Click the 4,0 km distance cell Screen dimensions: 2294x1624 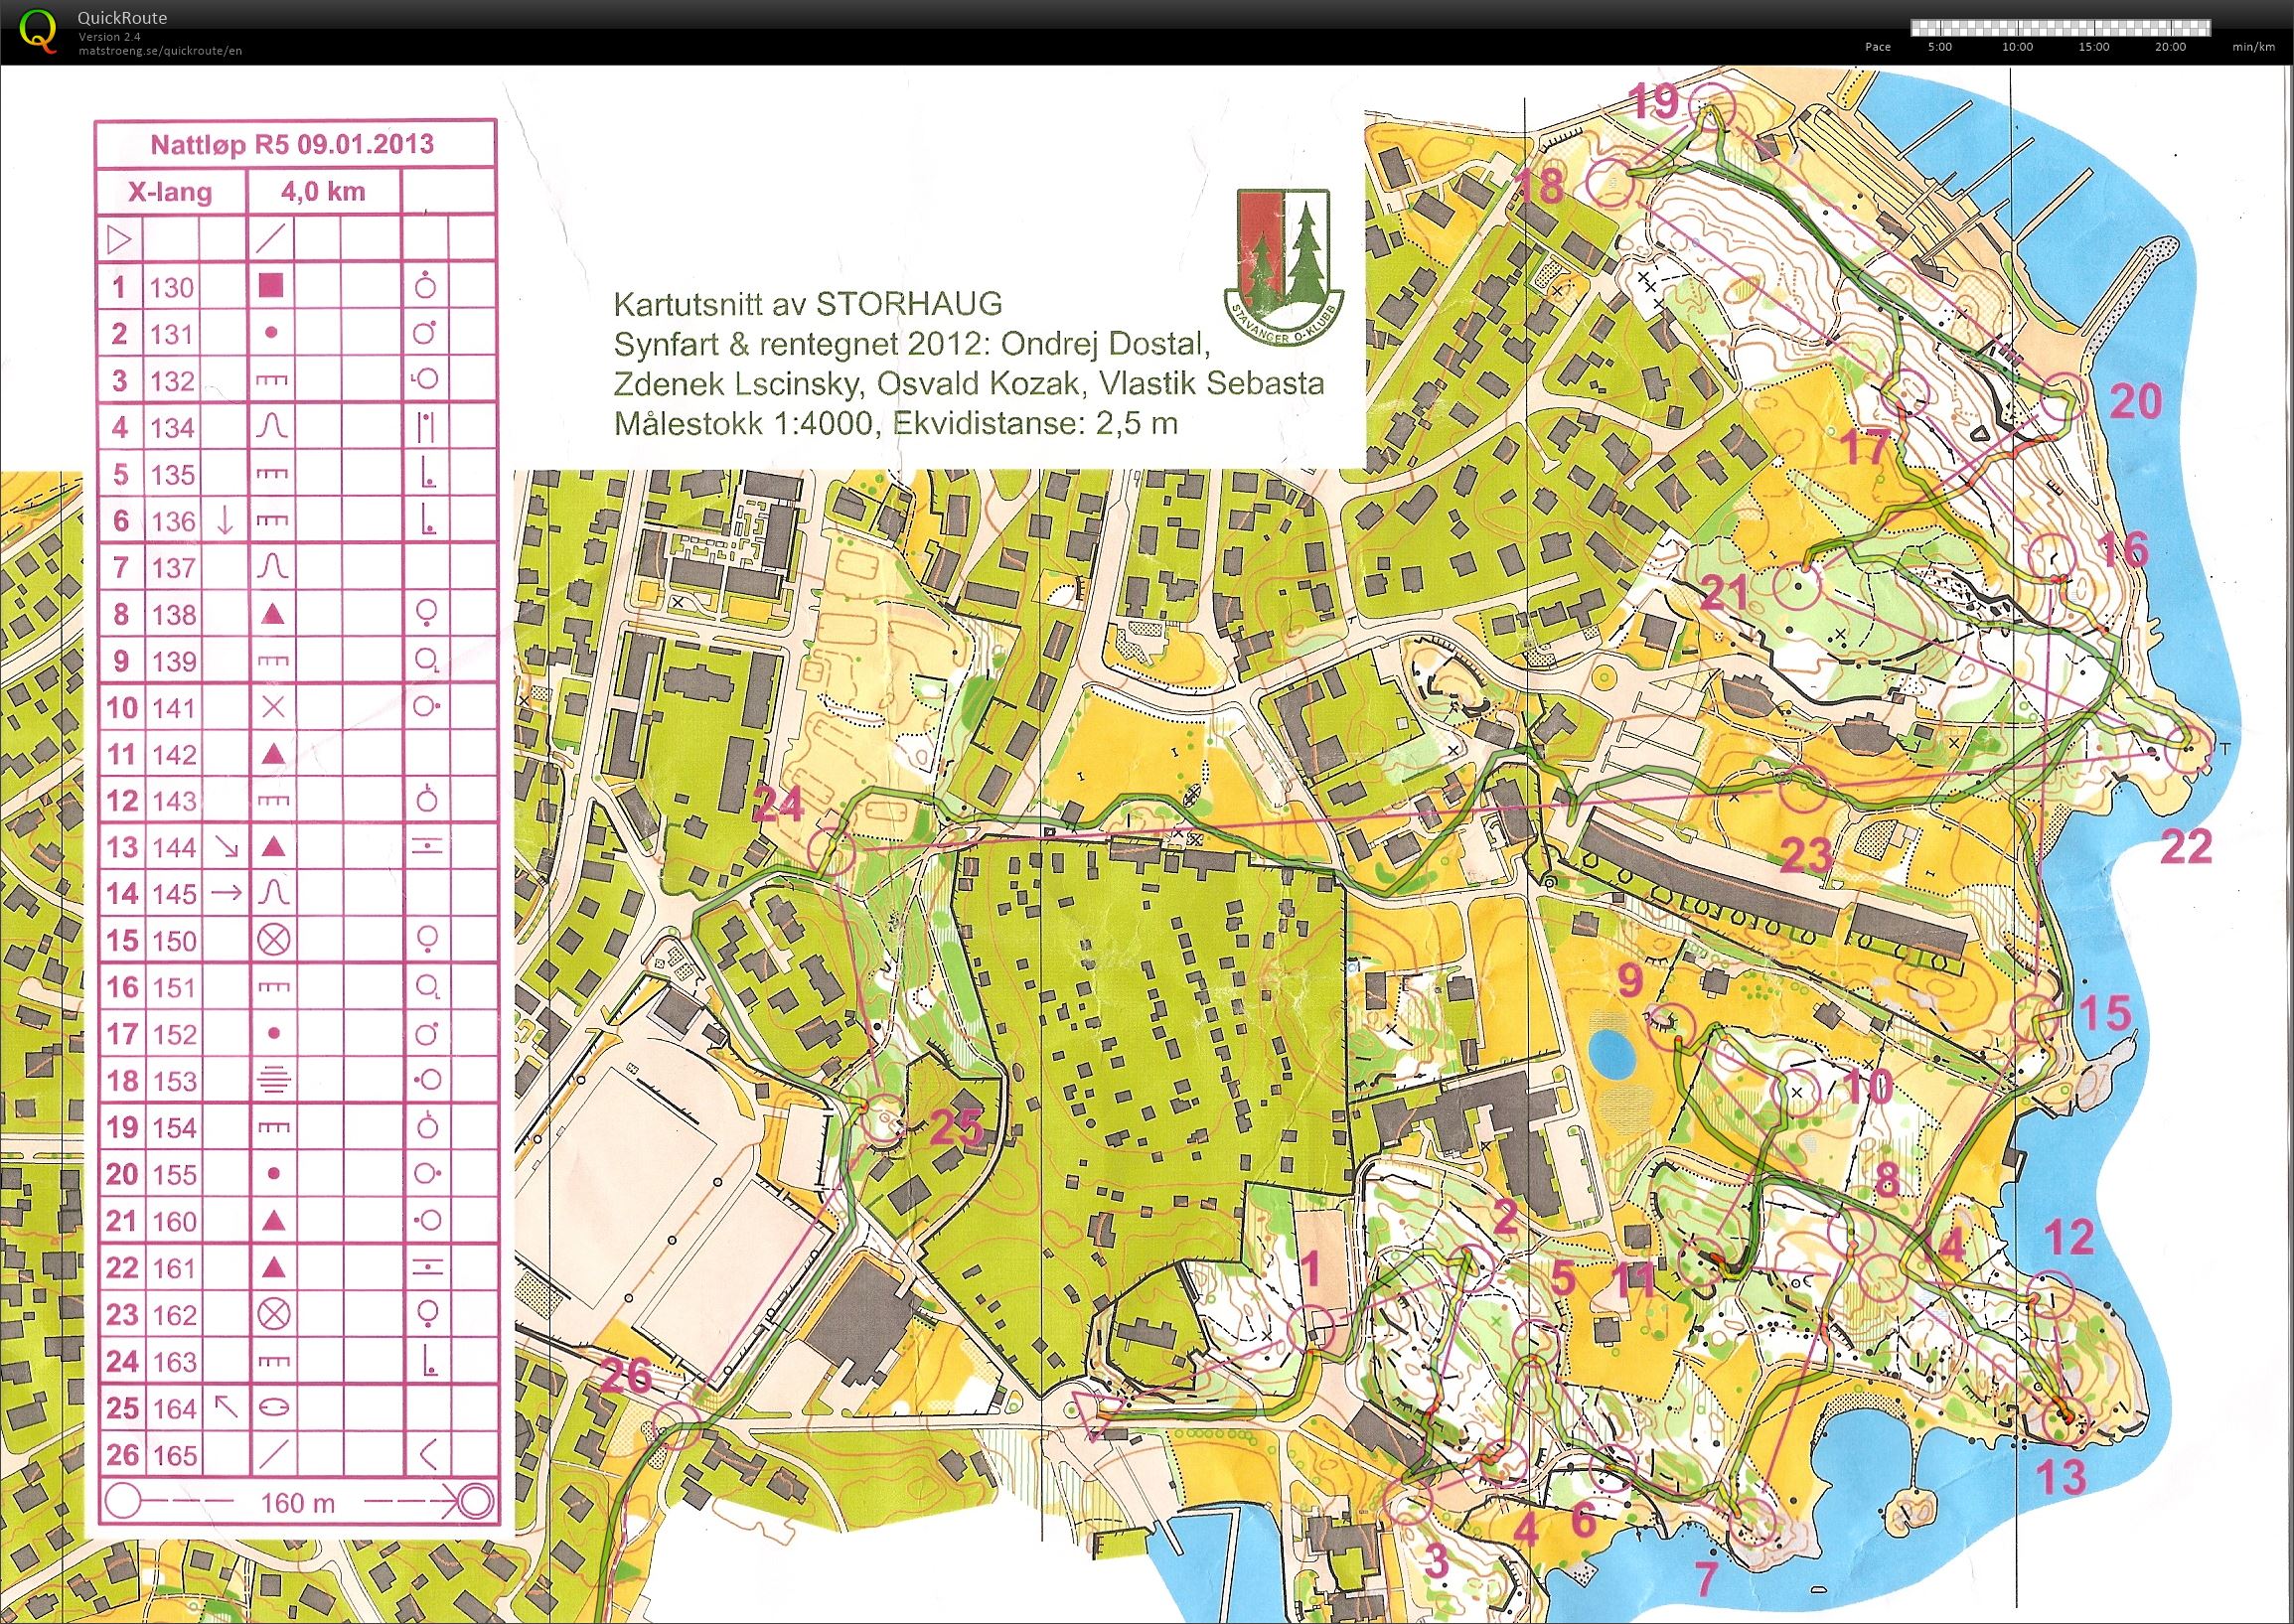pyautogui.click(x=323, y=192)
